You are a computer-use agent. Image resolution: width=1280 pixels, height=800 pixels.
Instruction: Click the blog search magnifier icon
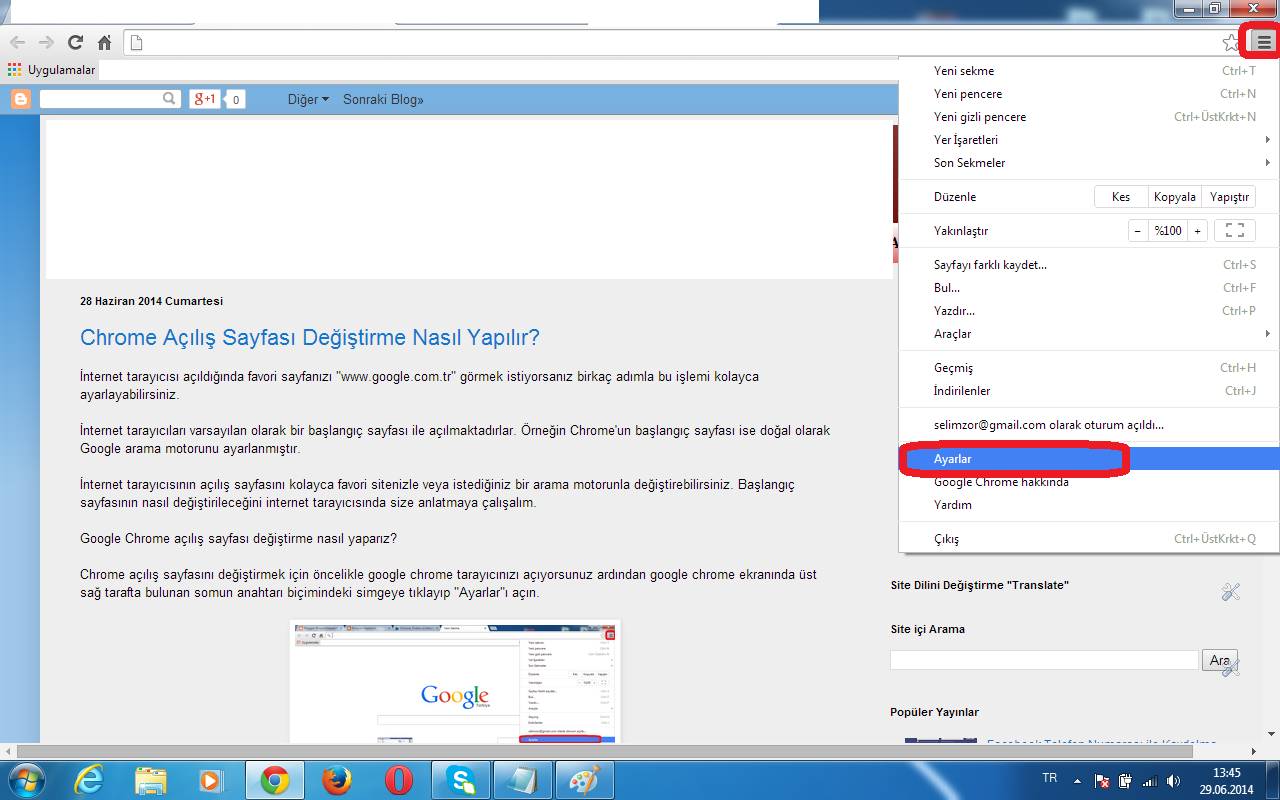coord(168,98)
